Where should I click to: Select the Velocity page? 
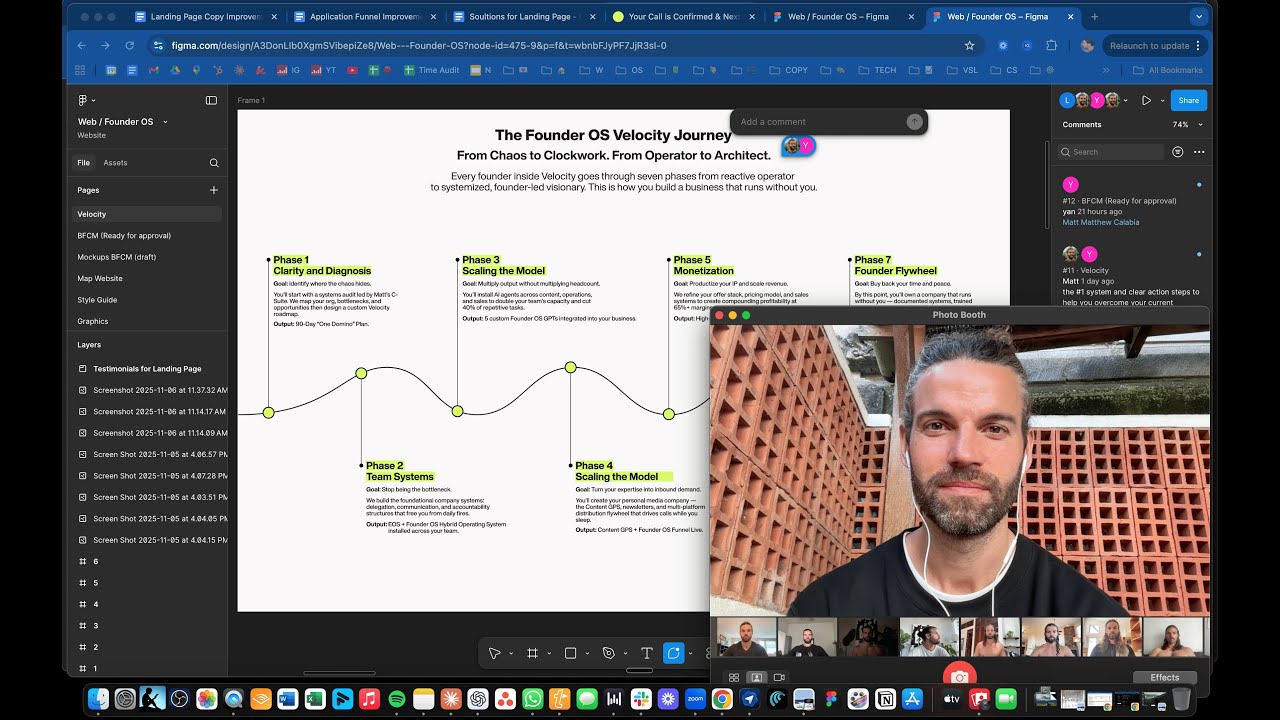tap(148, 214)
